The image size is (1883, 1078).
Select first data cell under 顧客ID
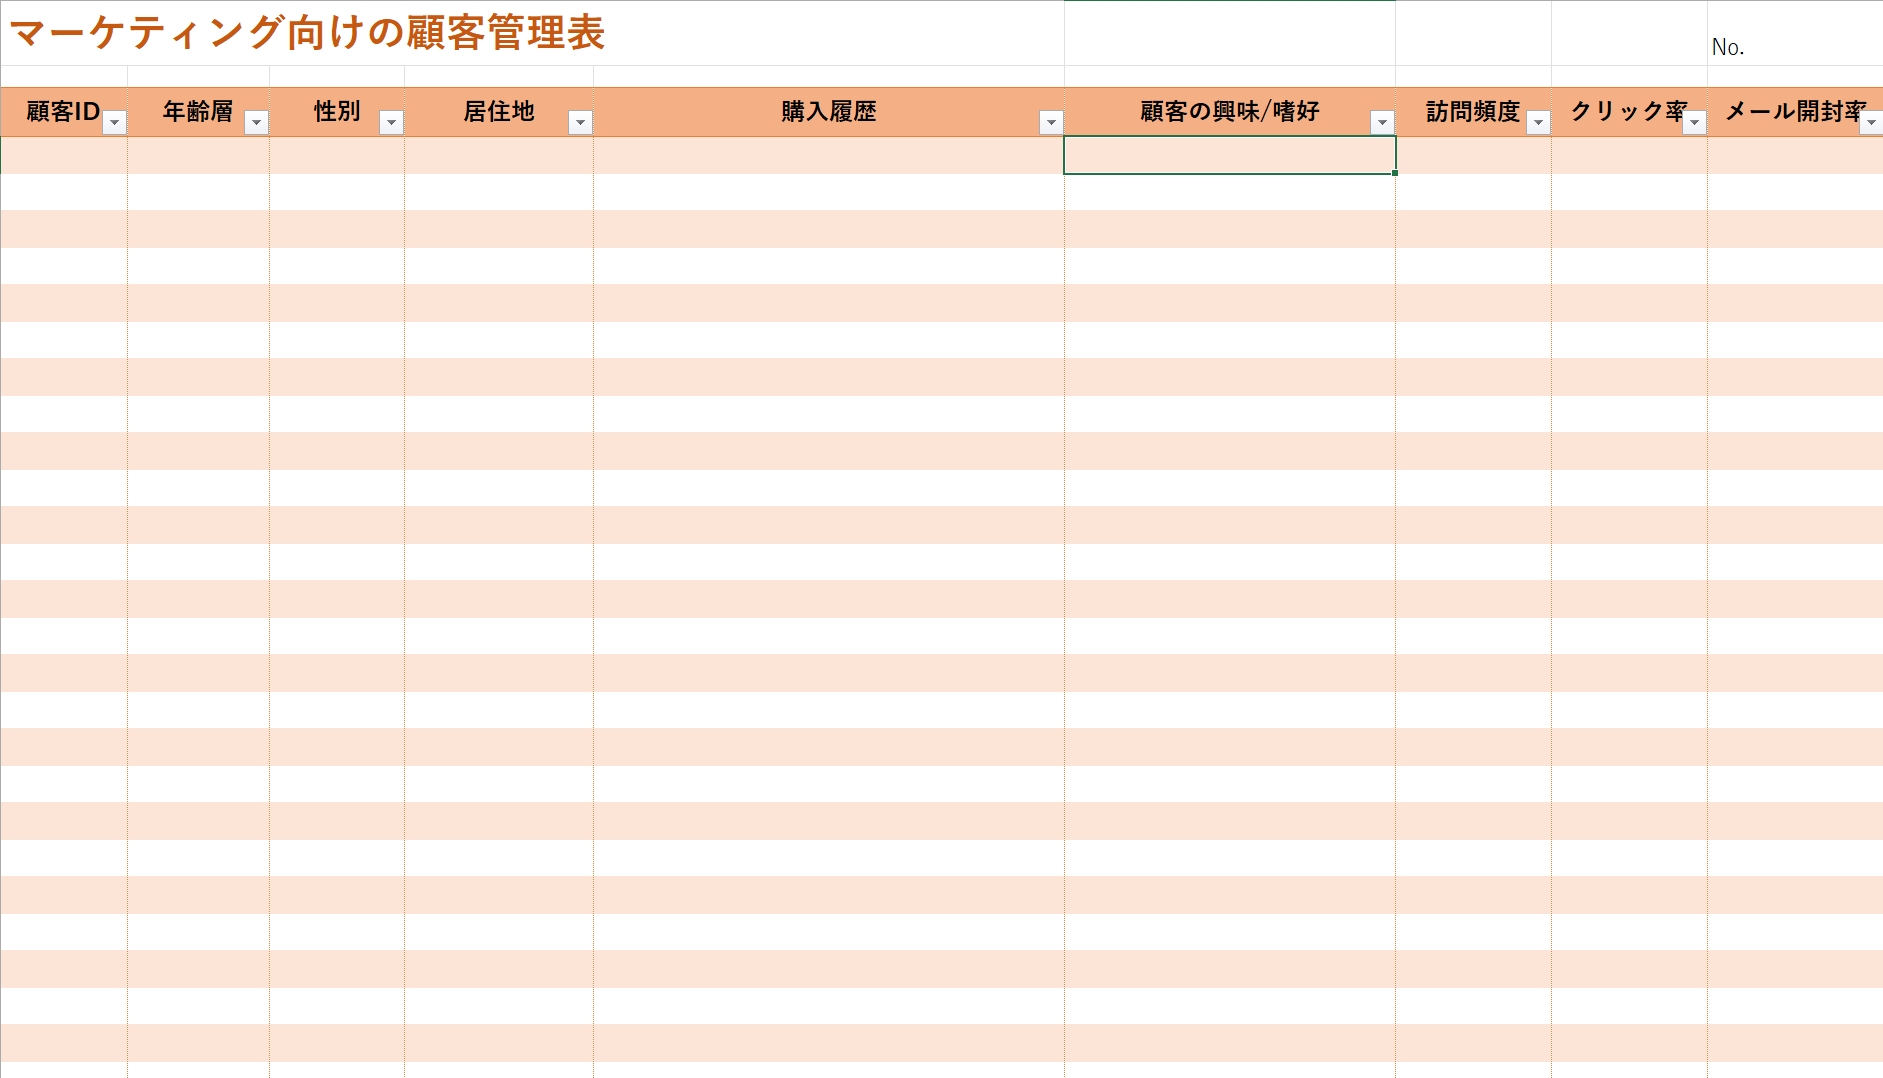[64, 155]
